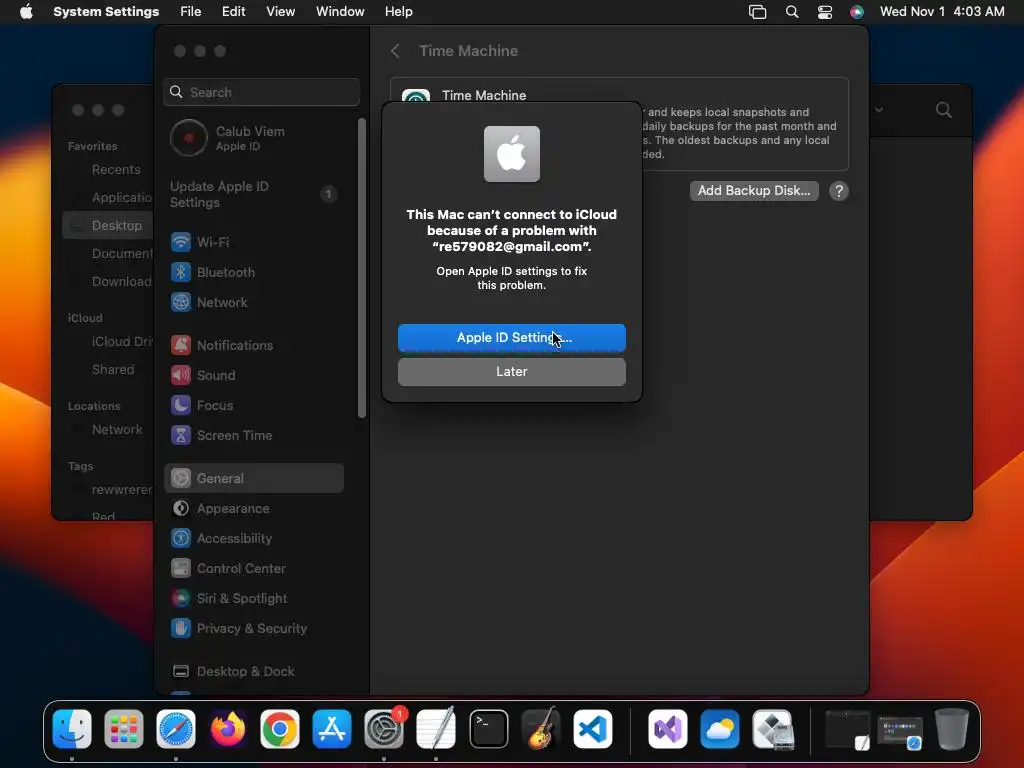Open the Trash in the Dock

(x=952, y=729)
